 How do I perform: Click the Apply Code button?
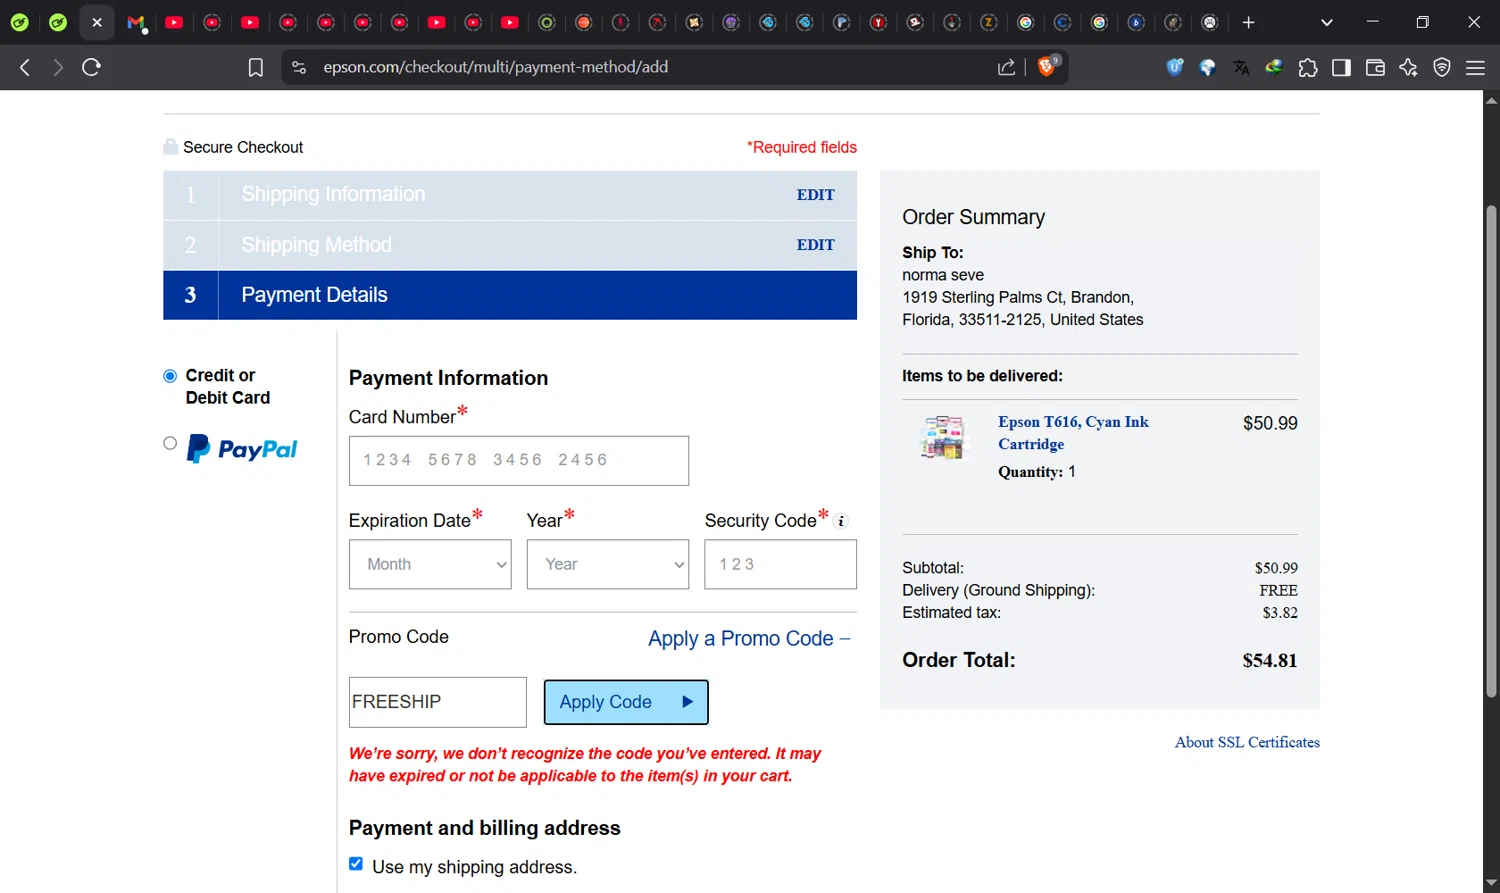click(626, 702)
